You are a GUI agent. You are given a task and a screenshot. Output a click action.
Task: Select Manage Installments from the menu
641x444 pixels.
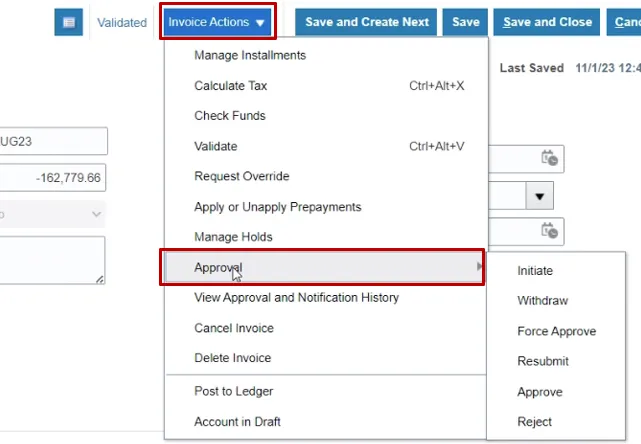tap(250, 55)
